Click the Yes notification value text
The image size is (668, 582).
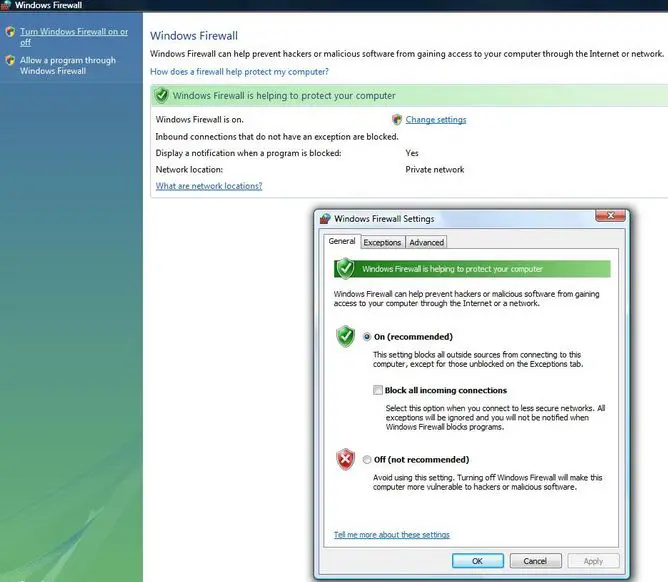(412, 153)
